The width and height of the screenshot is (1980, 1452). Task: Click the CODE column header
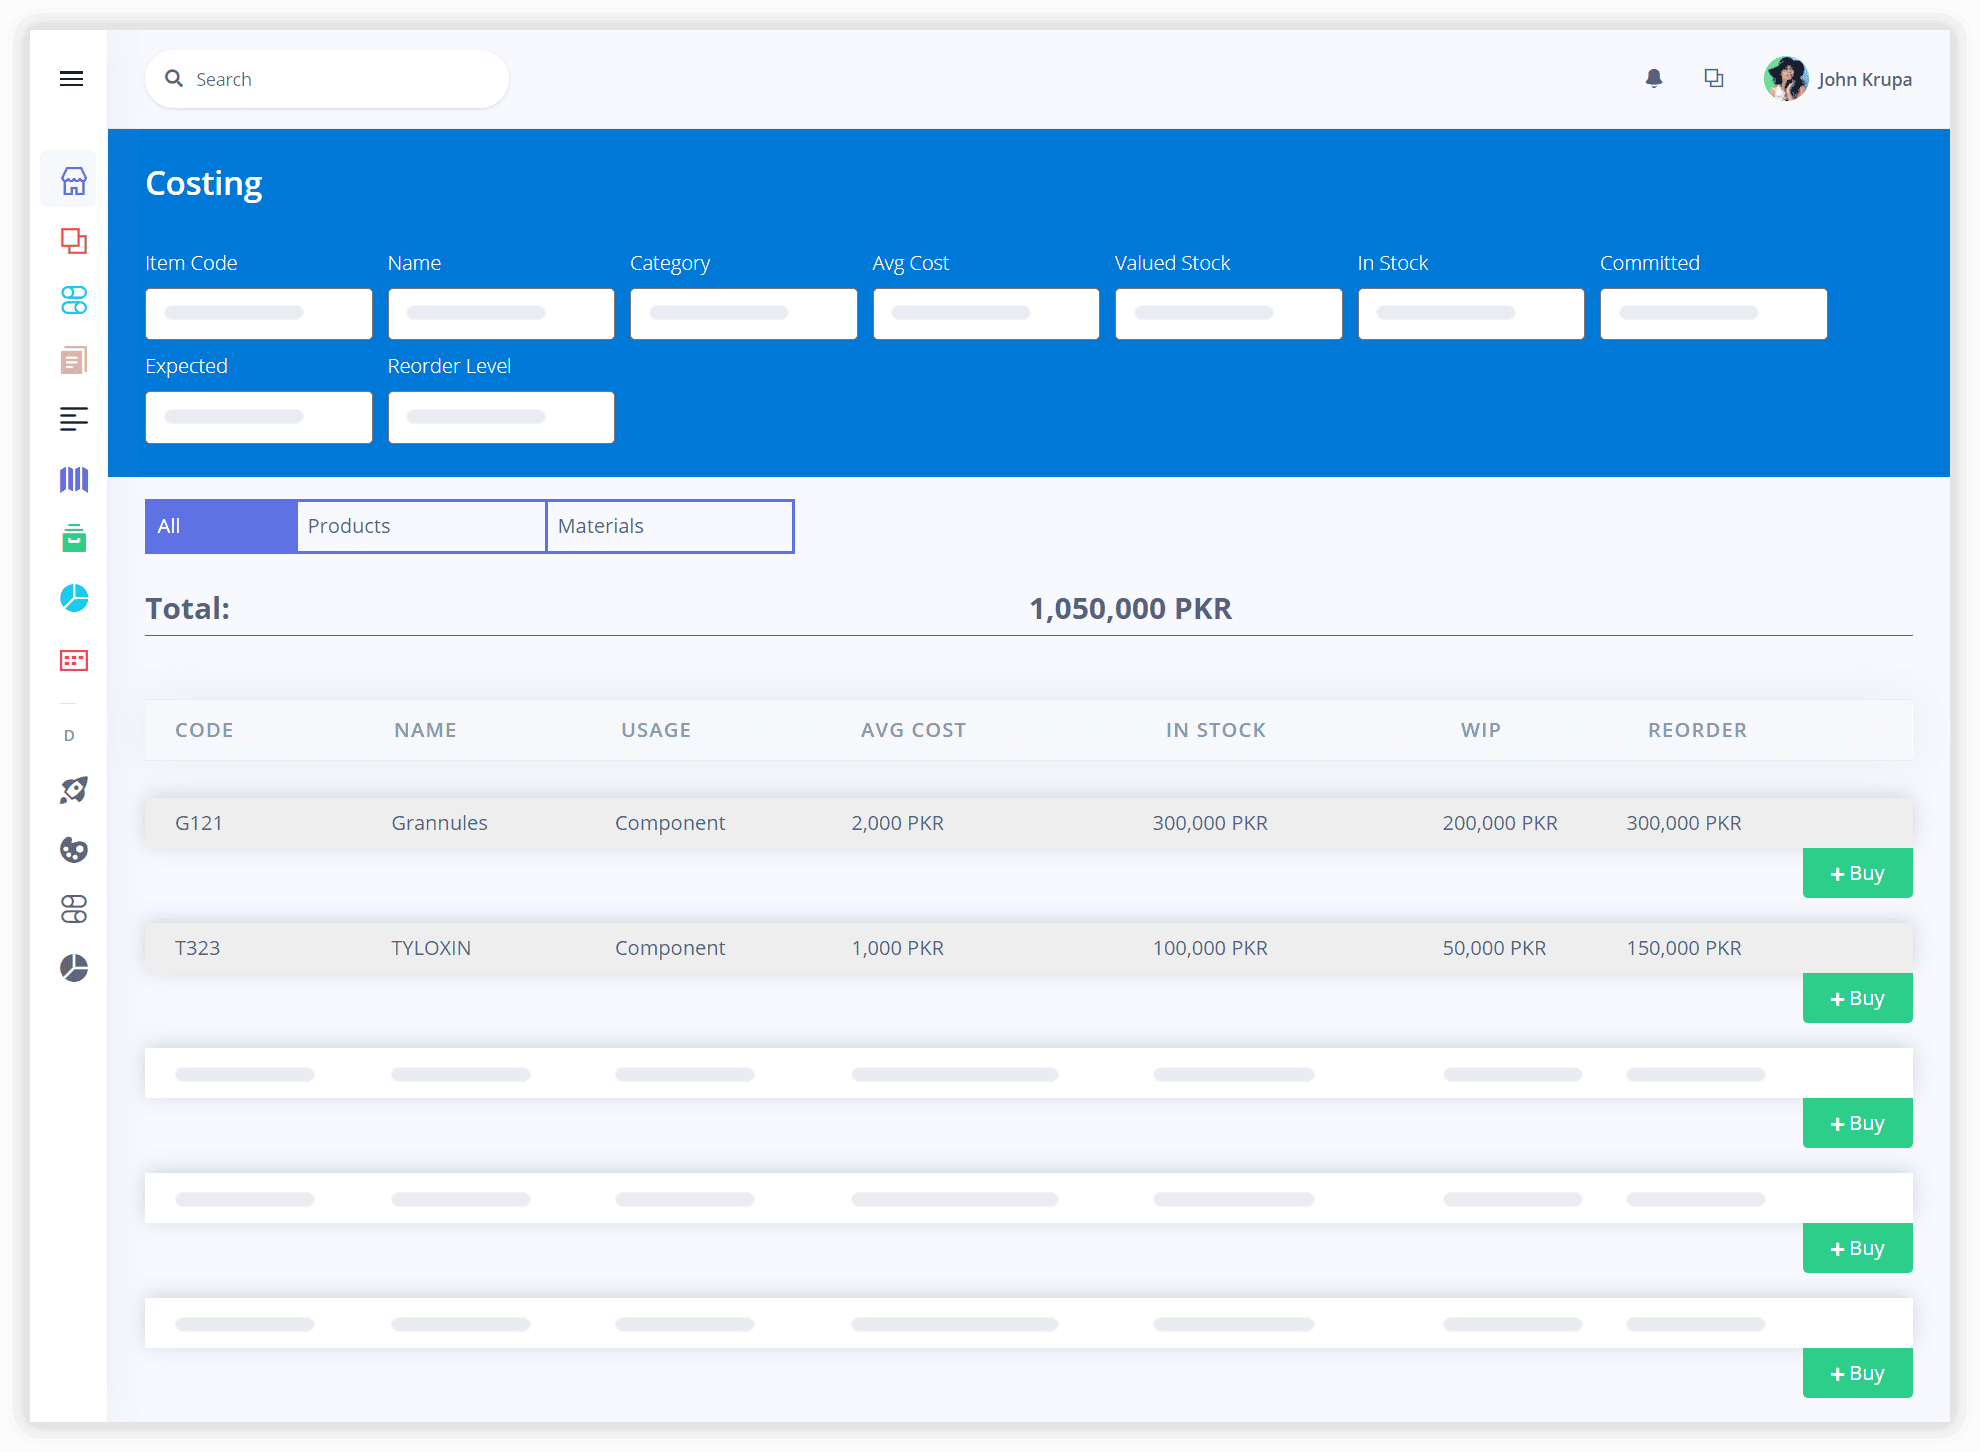tap(204, 730)
